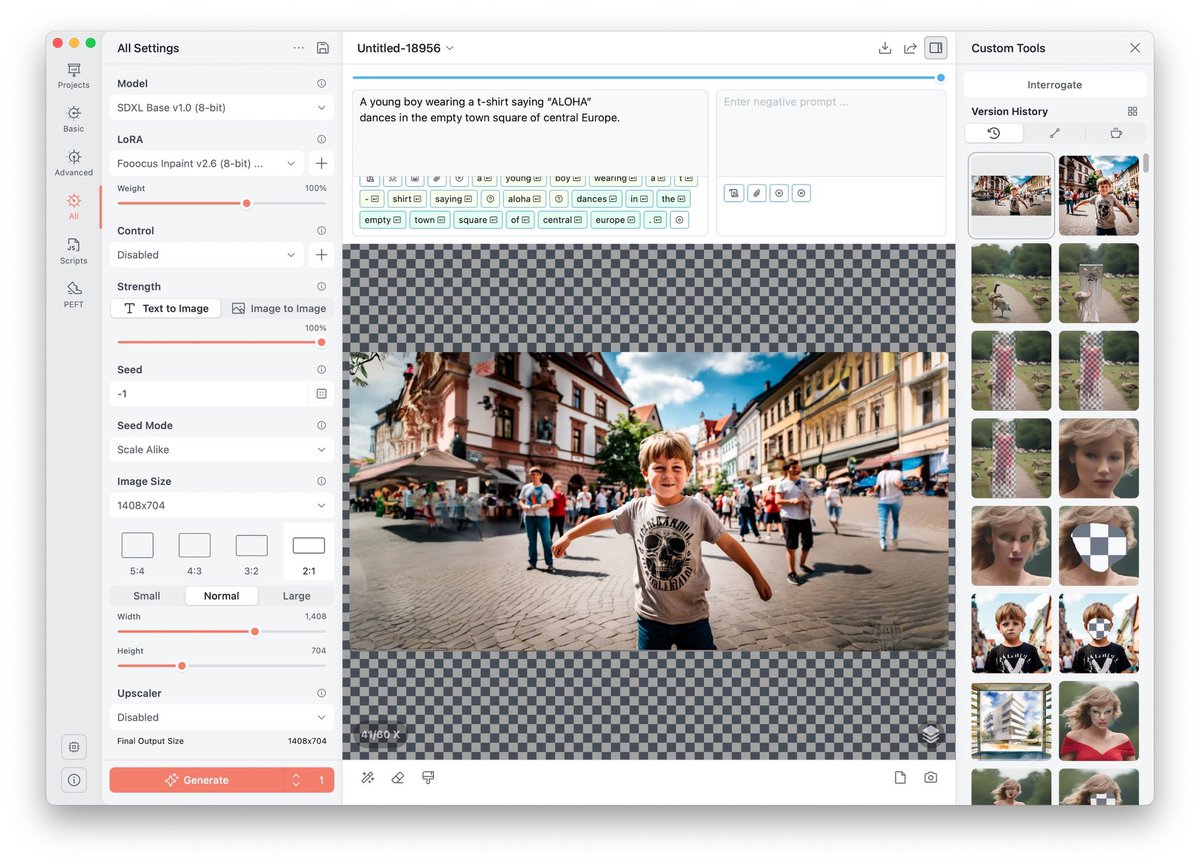This screenshot has height=866, width=1200.
Task: Click the 'saying' prompt token chip
Action: 454,199
